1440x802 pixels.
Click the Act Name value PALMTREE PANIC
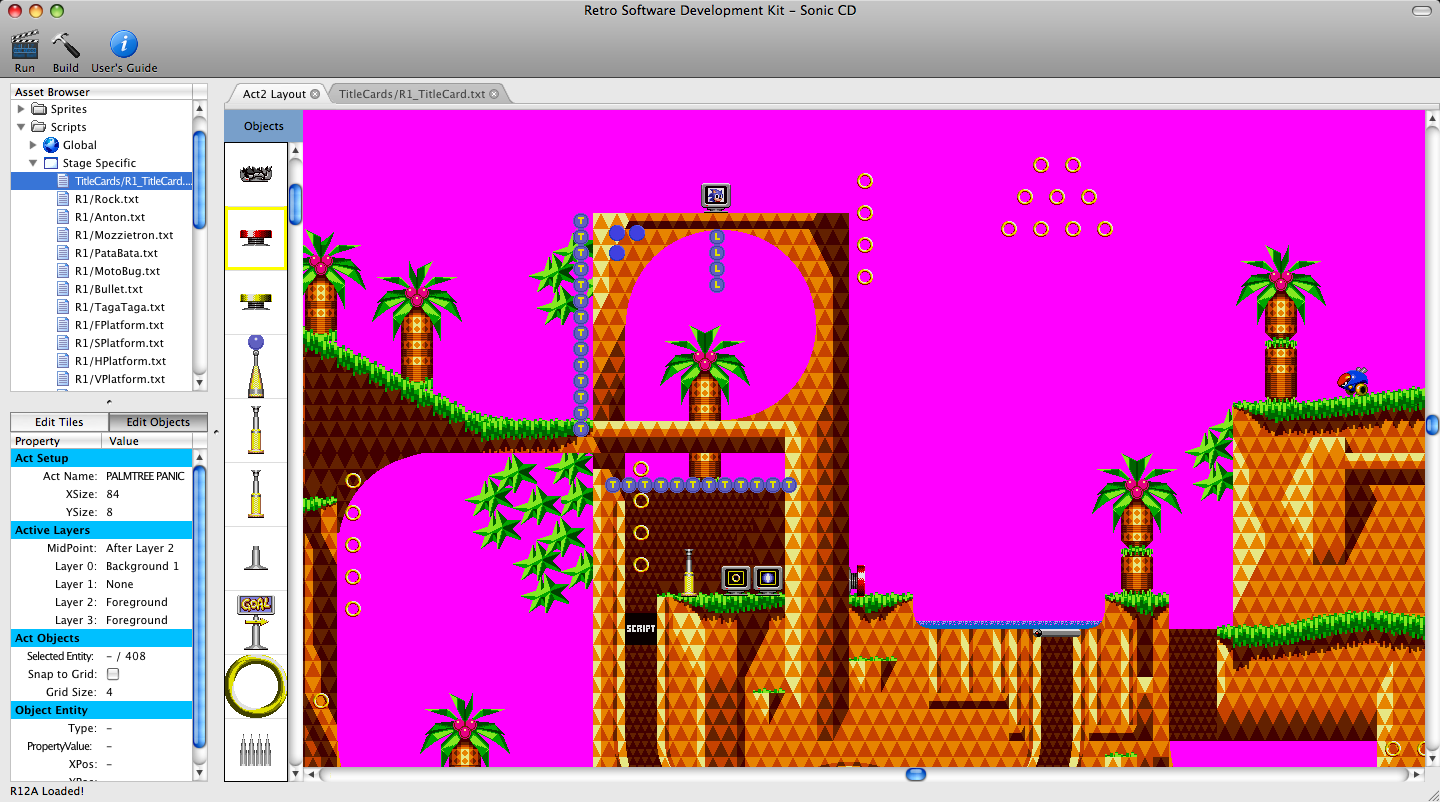point(145,476)
